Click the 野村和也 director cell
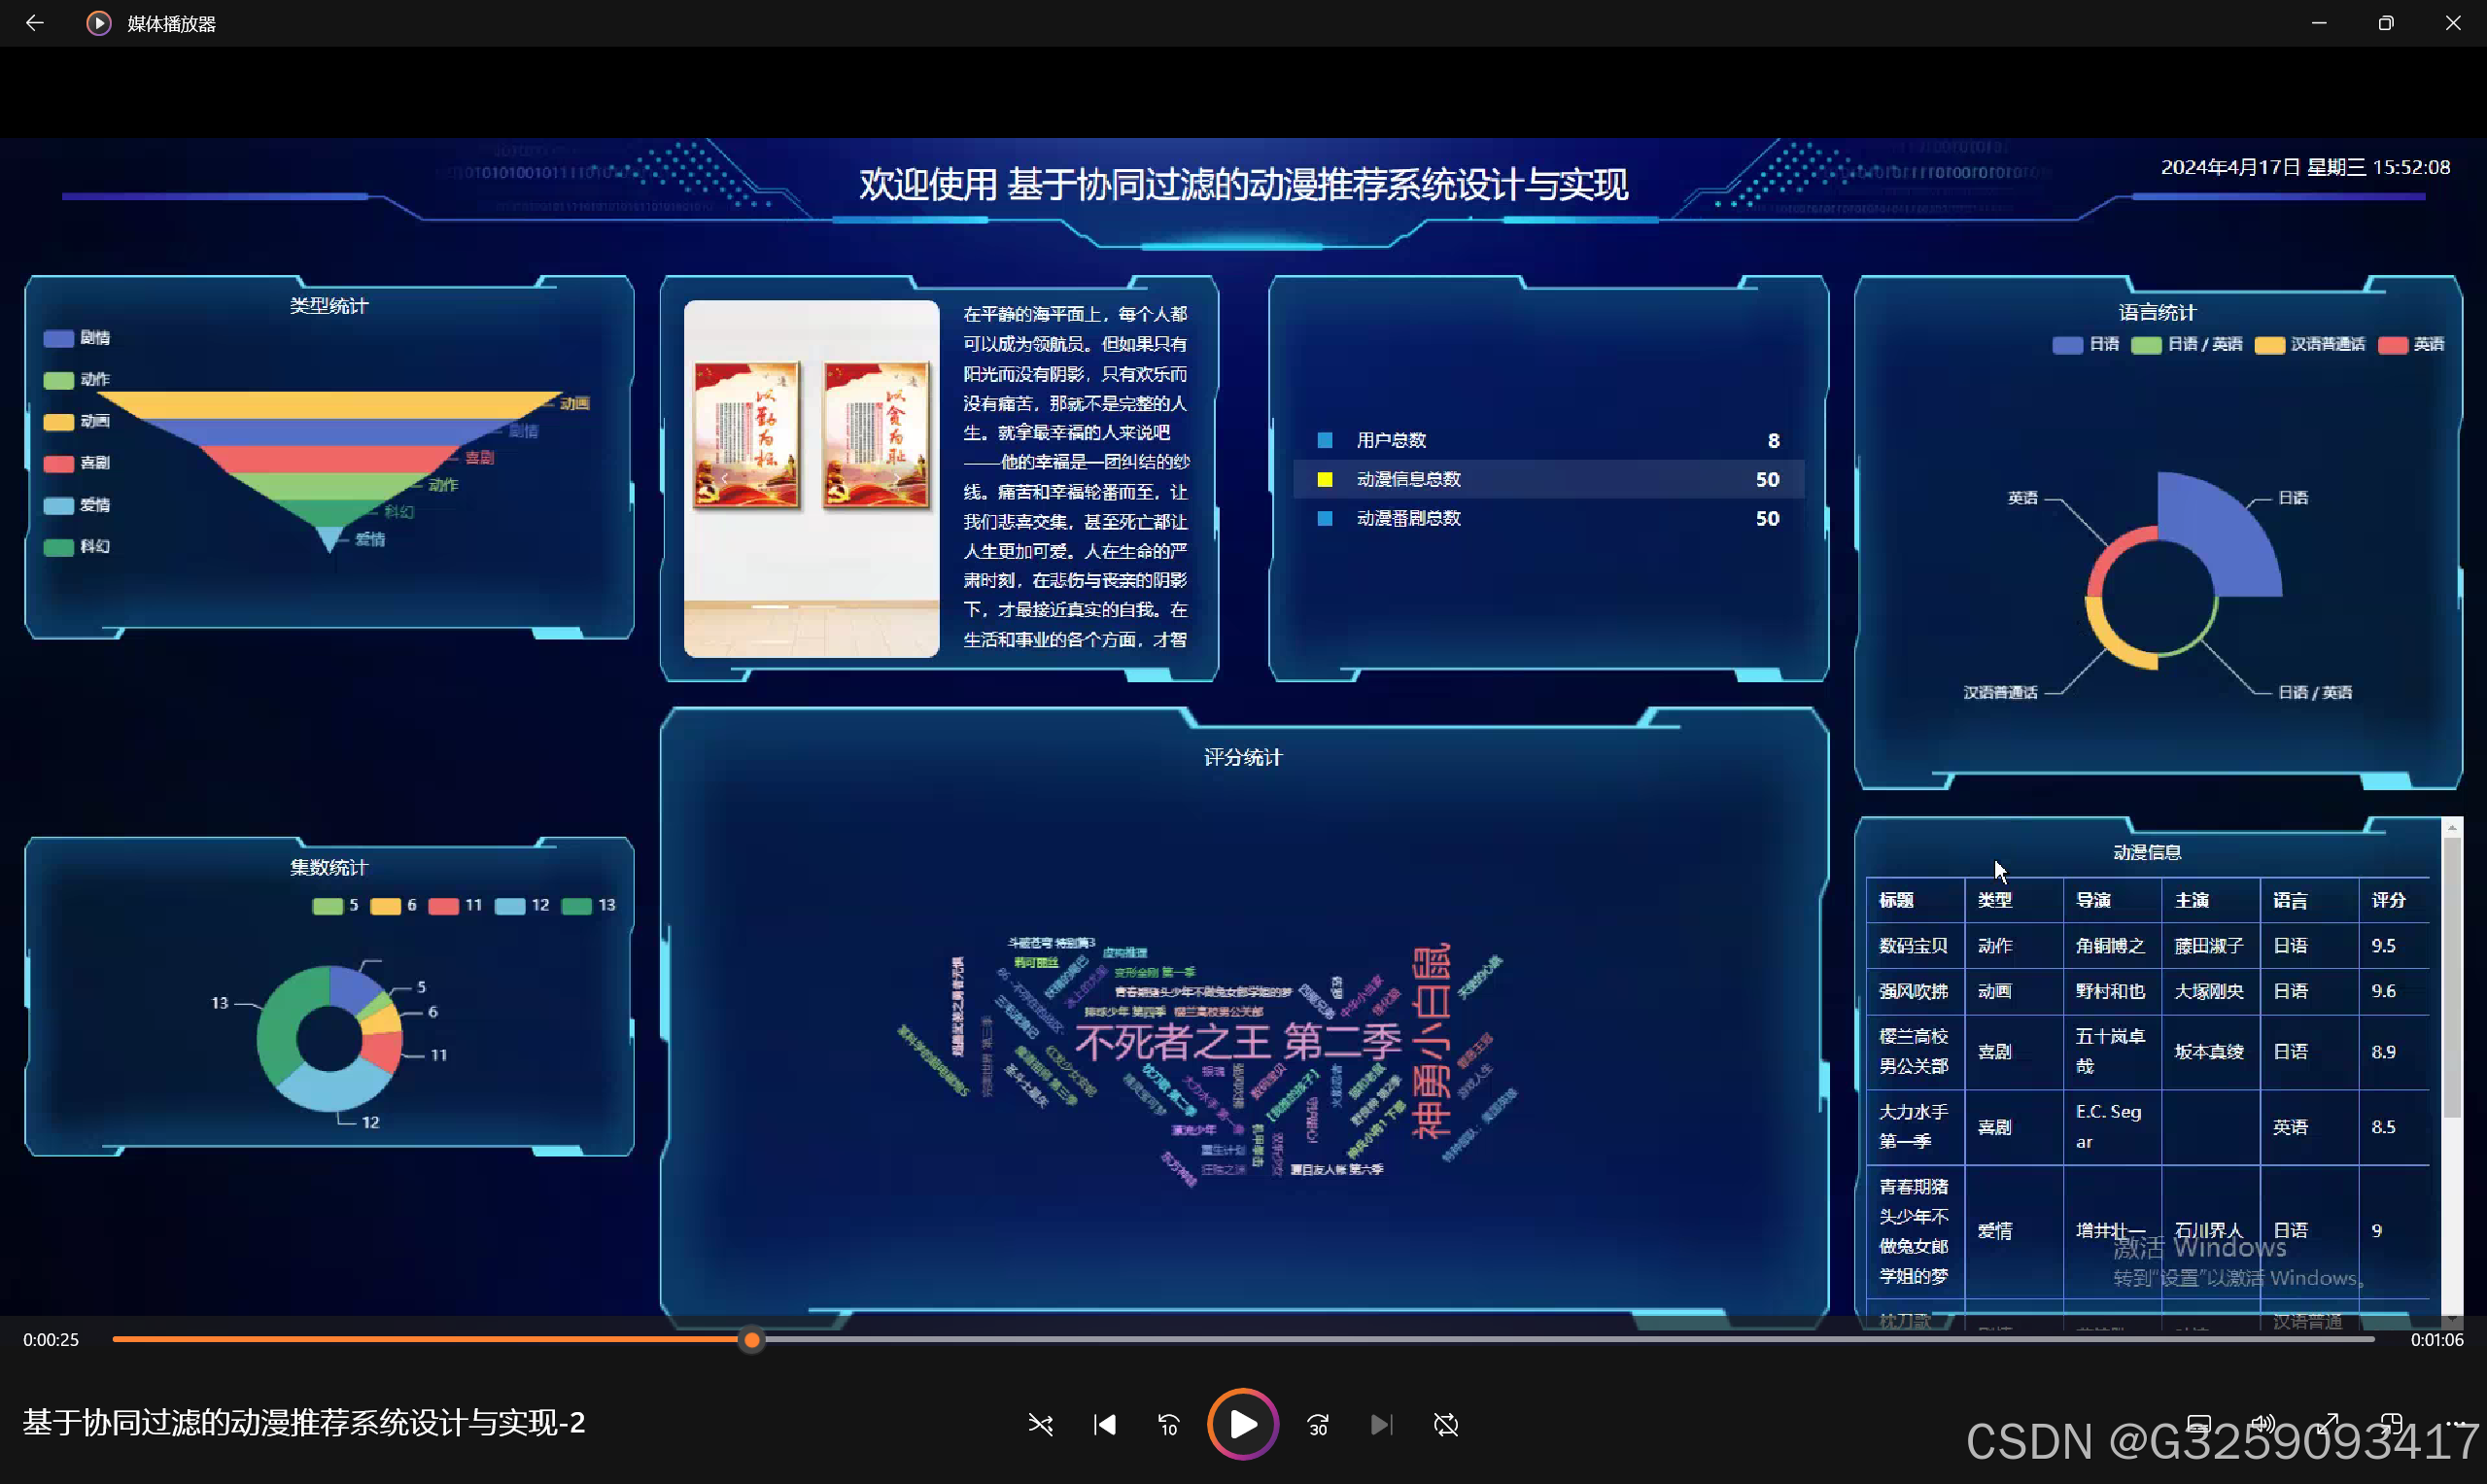 pyautogui.click(x=2110, y=991)
